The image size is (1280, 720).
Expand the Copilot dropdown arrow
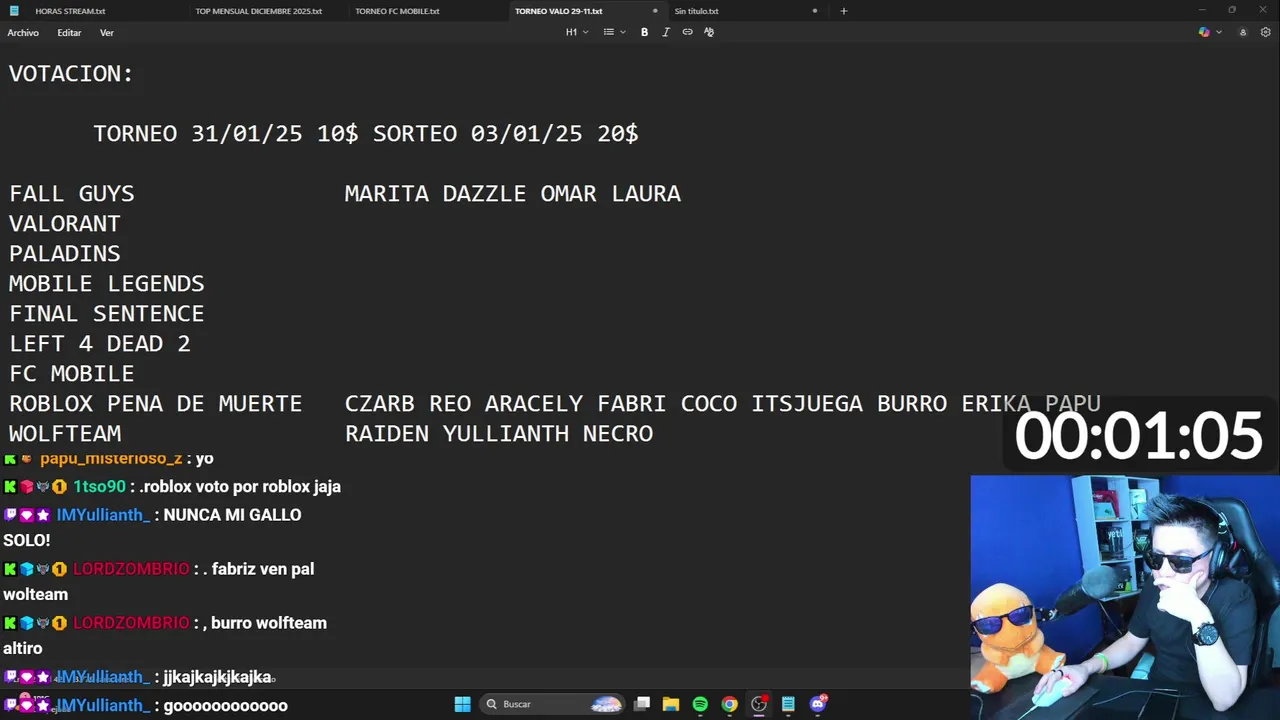pyautogui.click(x=1218, y=32)
